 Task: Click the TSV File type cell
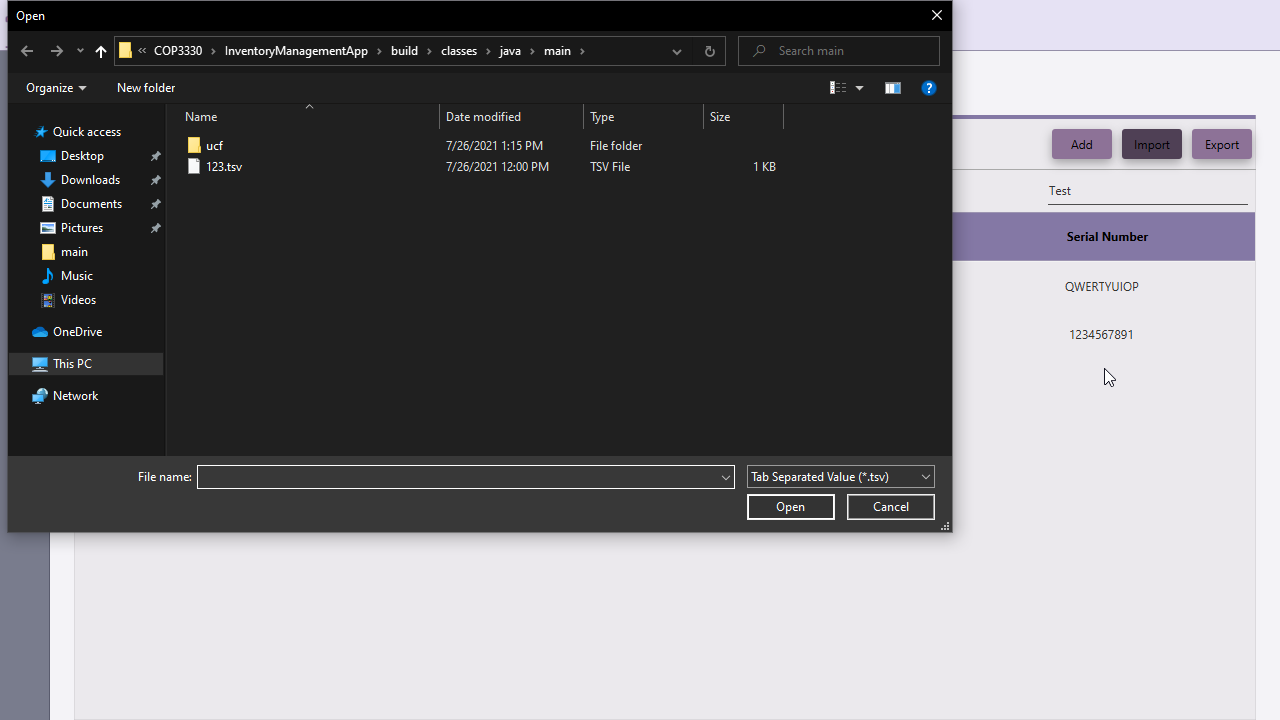point(610,167)
